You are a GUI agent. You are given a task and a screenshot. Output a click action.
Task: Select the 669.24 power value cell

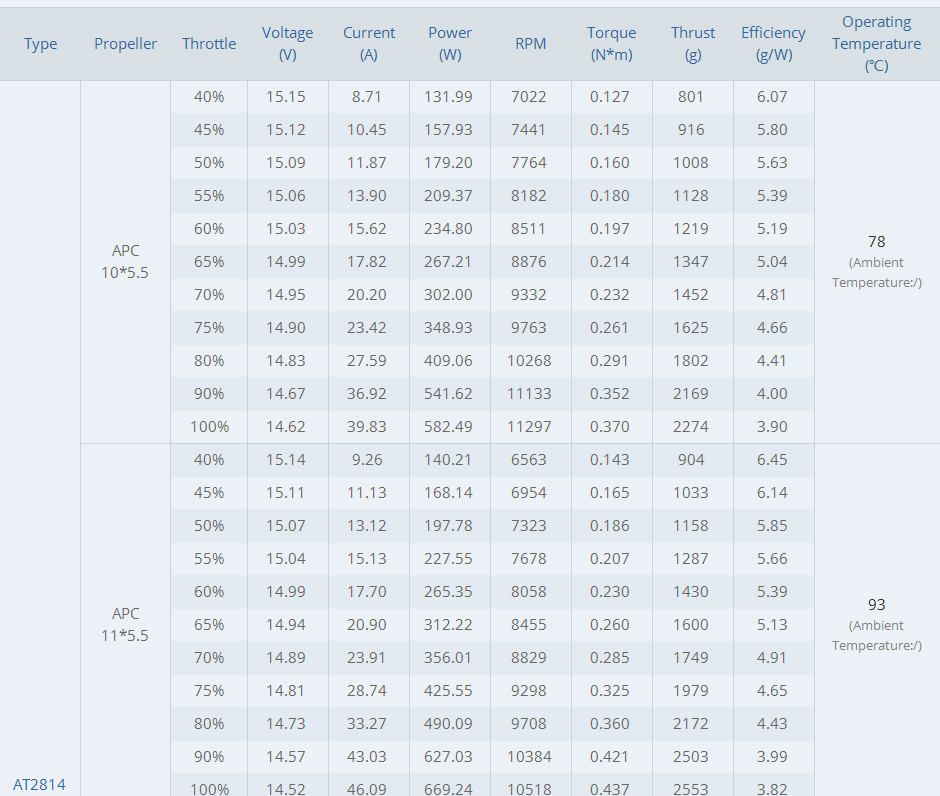coord(450,788)
